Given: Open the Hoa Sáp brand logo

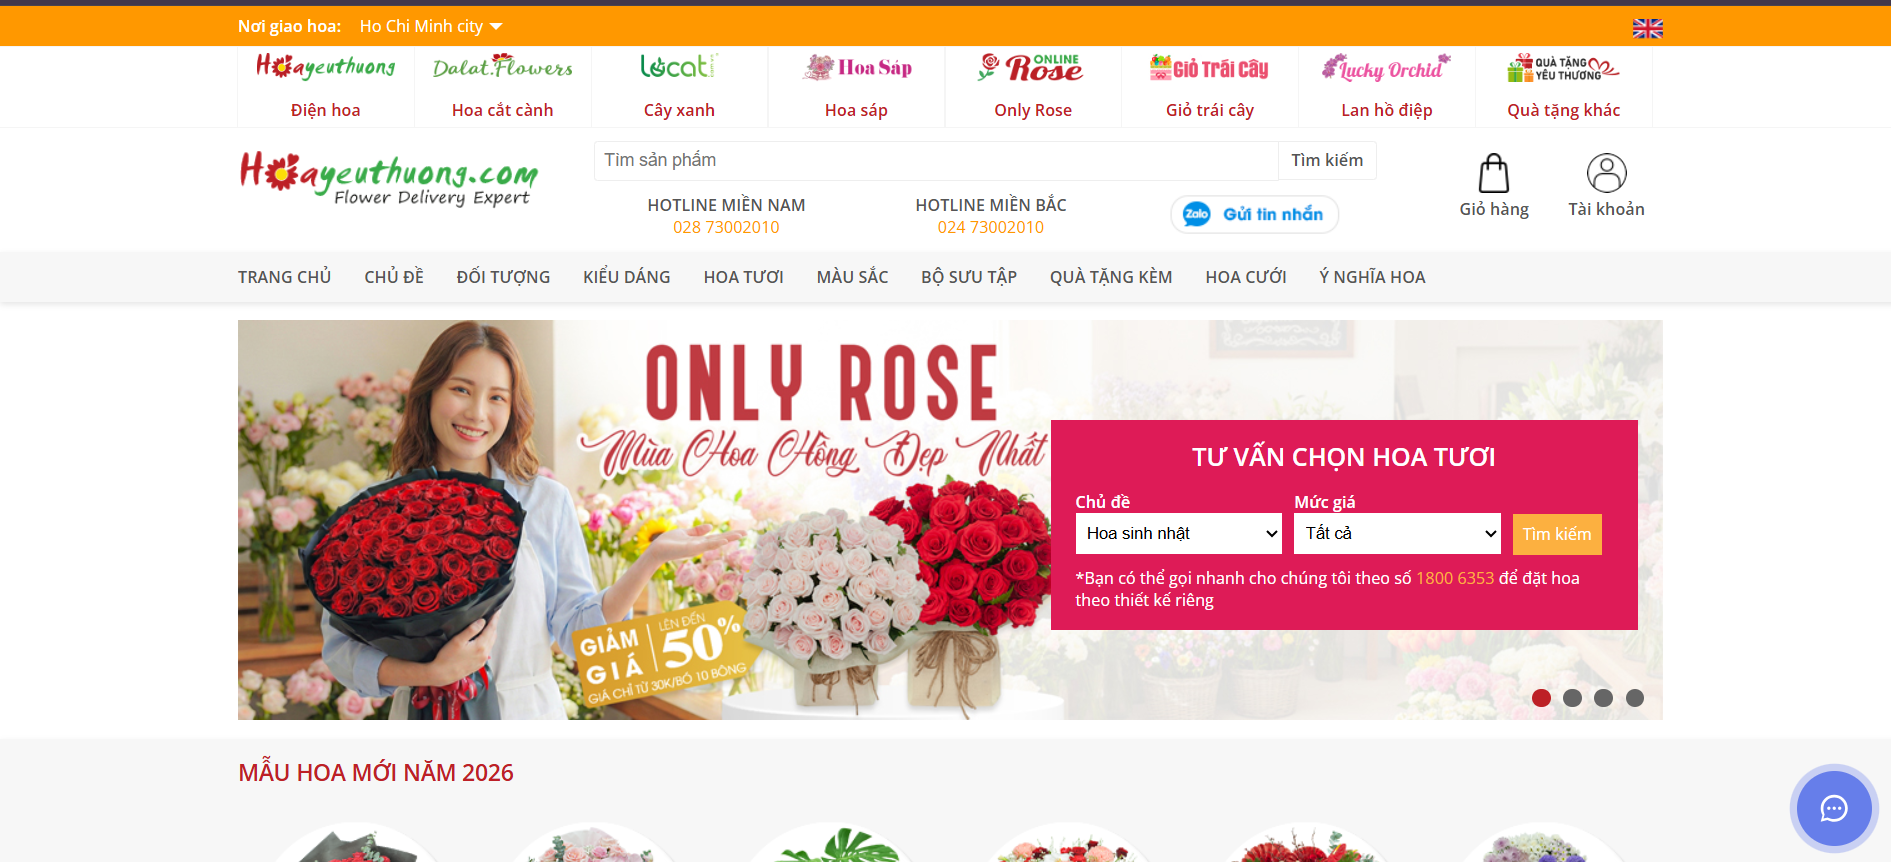Looking at the screenshot, I should coord(857,67).
